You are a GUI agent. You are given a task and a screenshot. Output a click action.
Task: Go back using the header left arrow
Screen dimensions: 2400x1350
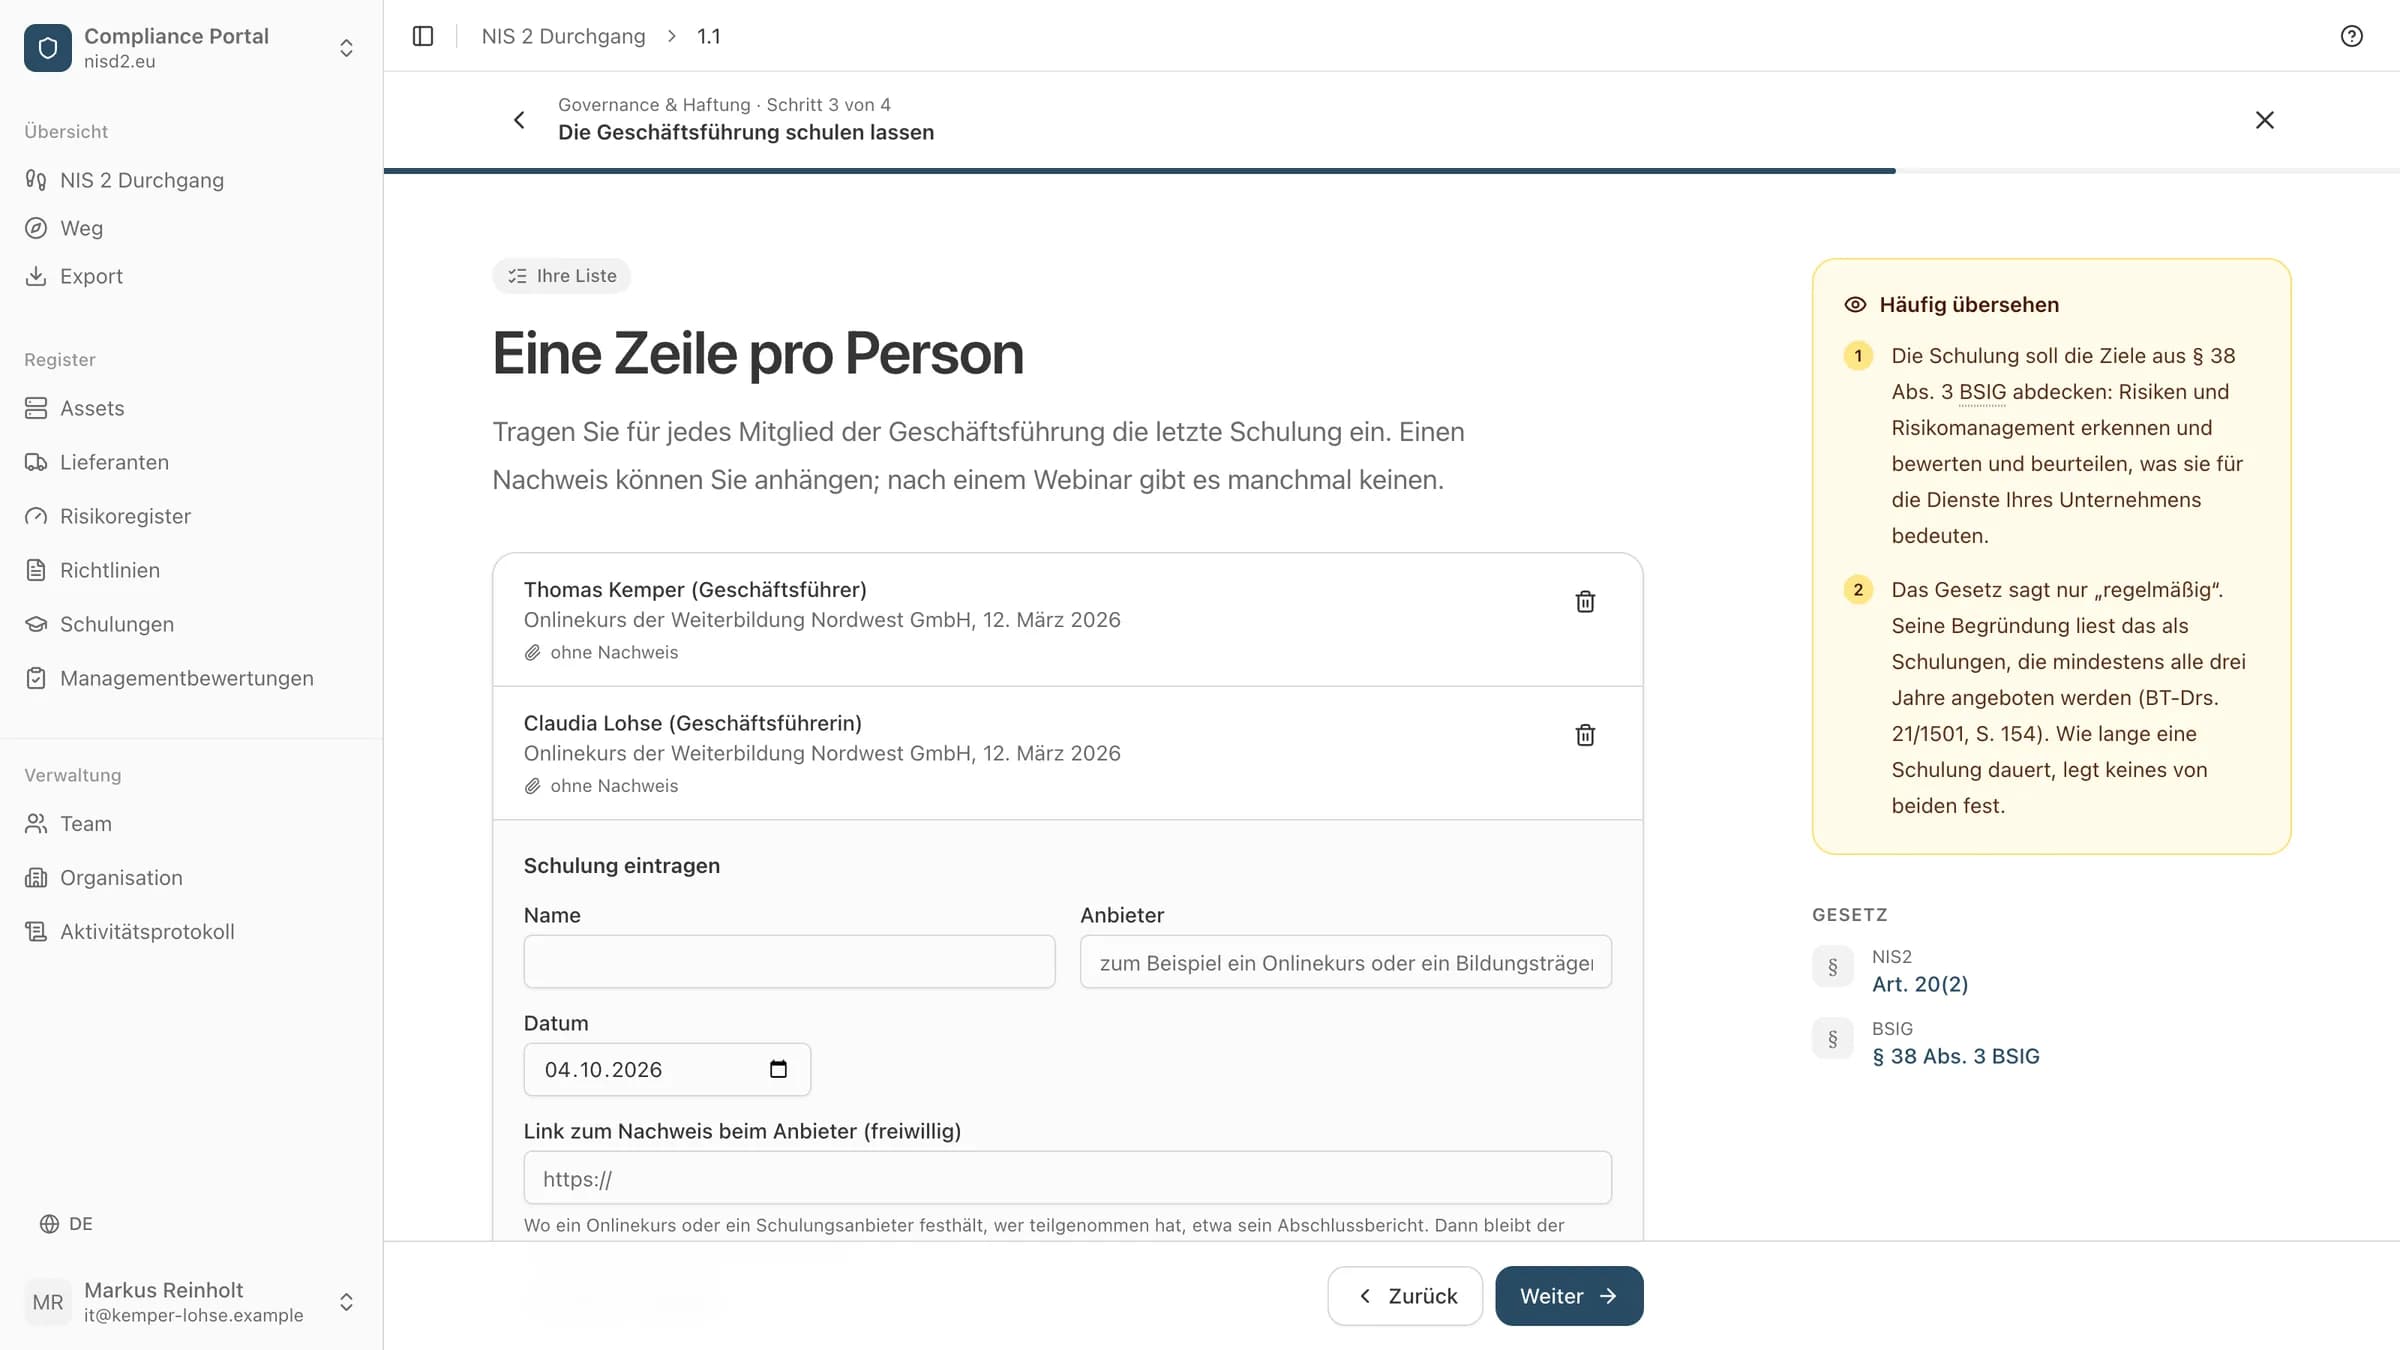[x=519, y=120]
